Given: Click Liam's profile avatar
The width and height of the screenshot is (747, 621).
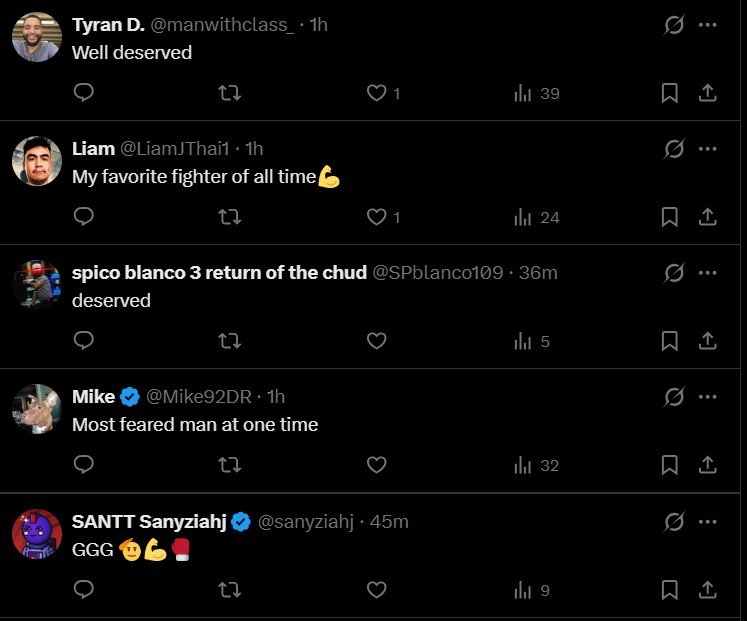Looking at the screenshot, I should (37, 161).
